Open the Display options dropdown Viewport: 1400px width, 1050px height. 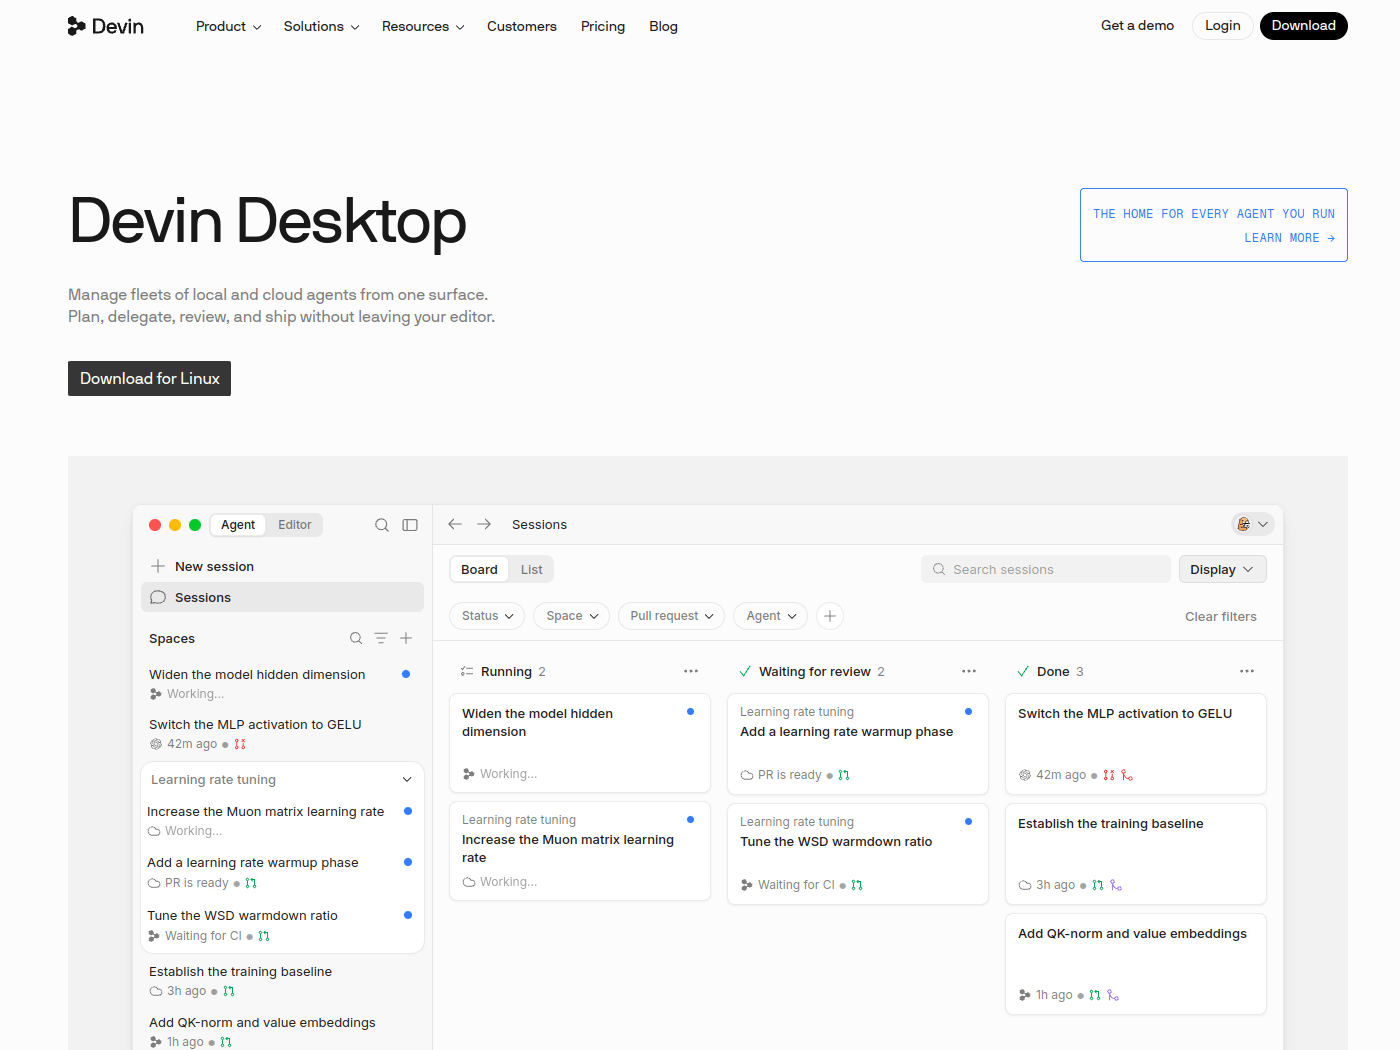click(x=1222, y=569)
